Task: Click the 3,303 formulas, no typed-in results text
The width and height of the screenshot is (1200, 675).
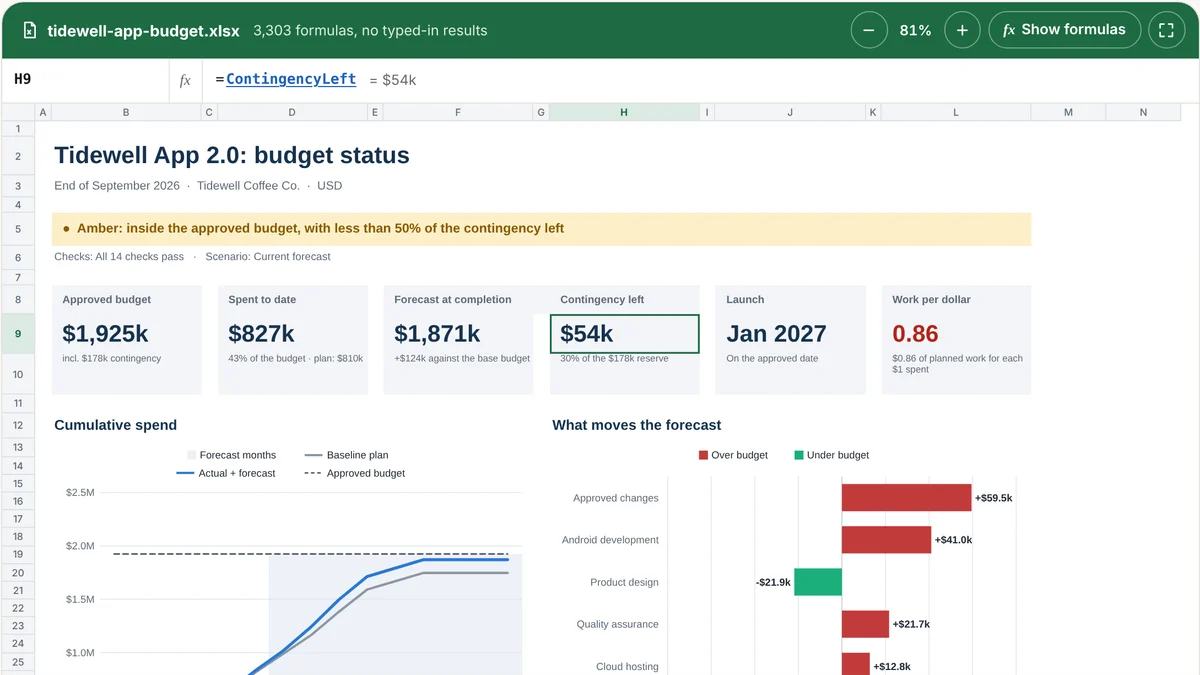Action: pyautogui.click(x=370, y=30)
